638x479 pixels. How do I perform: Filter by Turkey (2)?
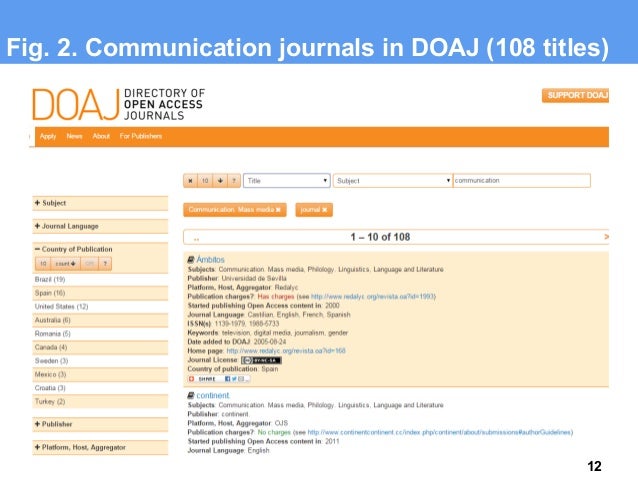coord(50,402)
